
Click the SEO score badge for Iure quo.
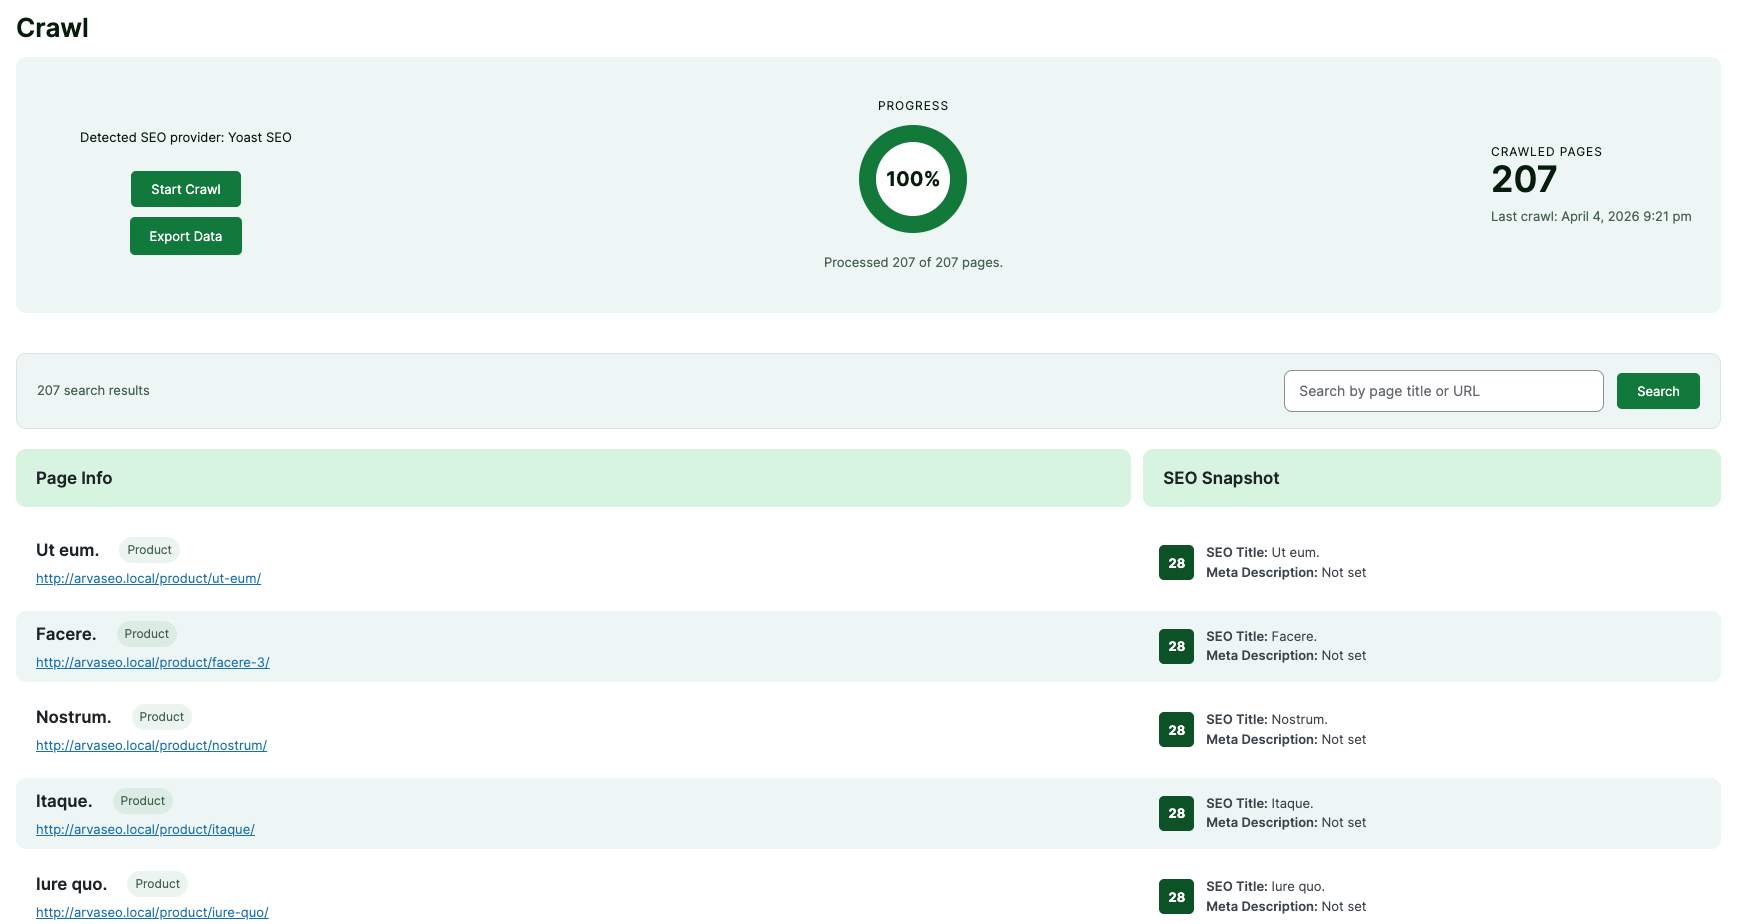point(1176,897)
